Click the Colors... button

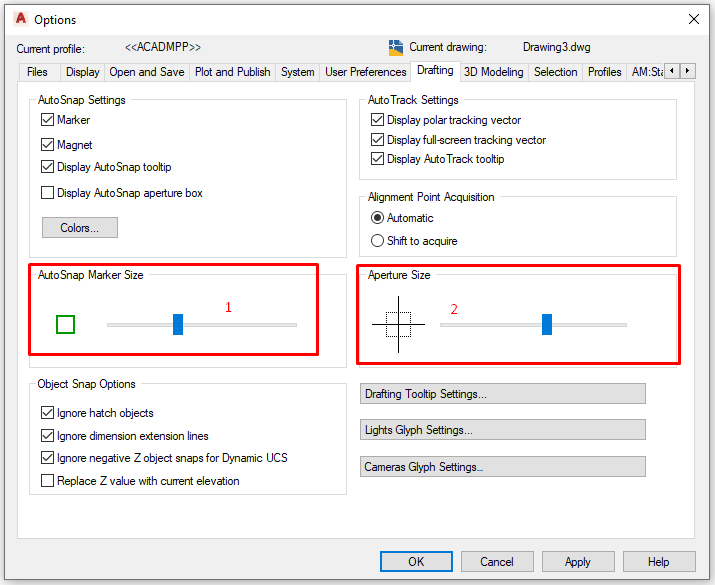pyautogui.click(x=80, y=228)
